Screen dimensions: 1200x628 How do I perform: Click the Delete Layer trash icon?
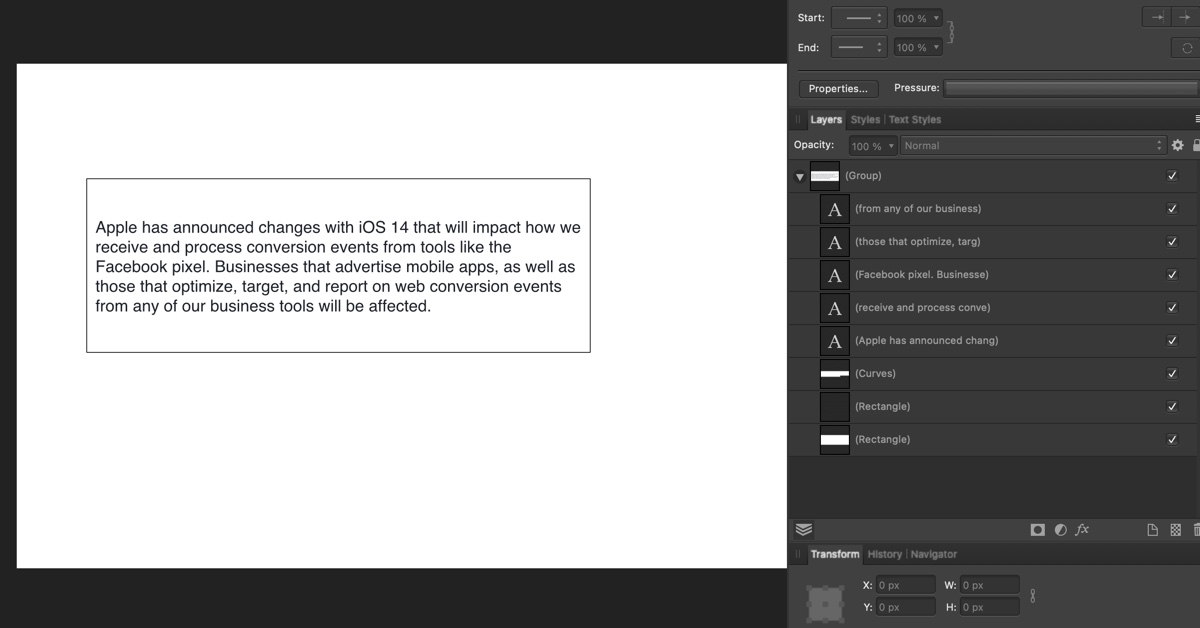[x=1196, y=530]
